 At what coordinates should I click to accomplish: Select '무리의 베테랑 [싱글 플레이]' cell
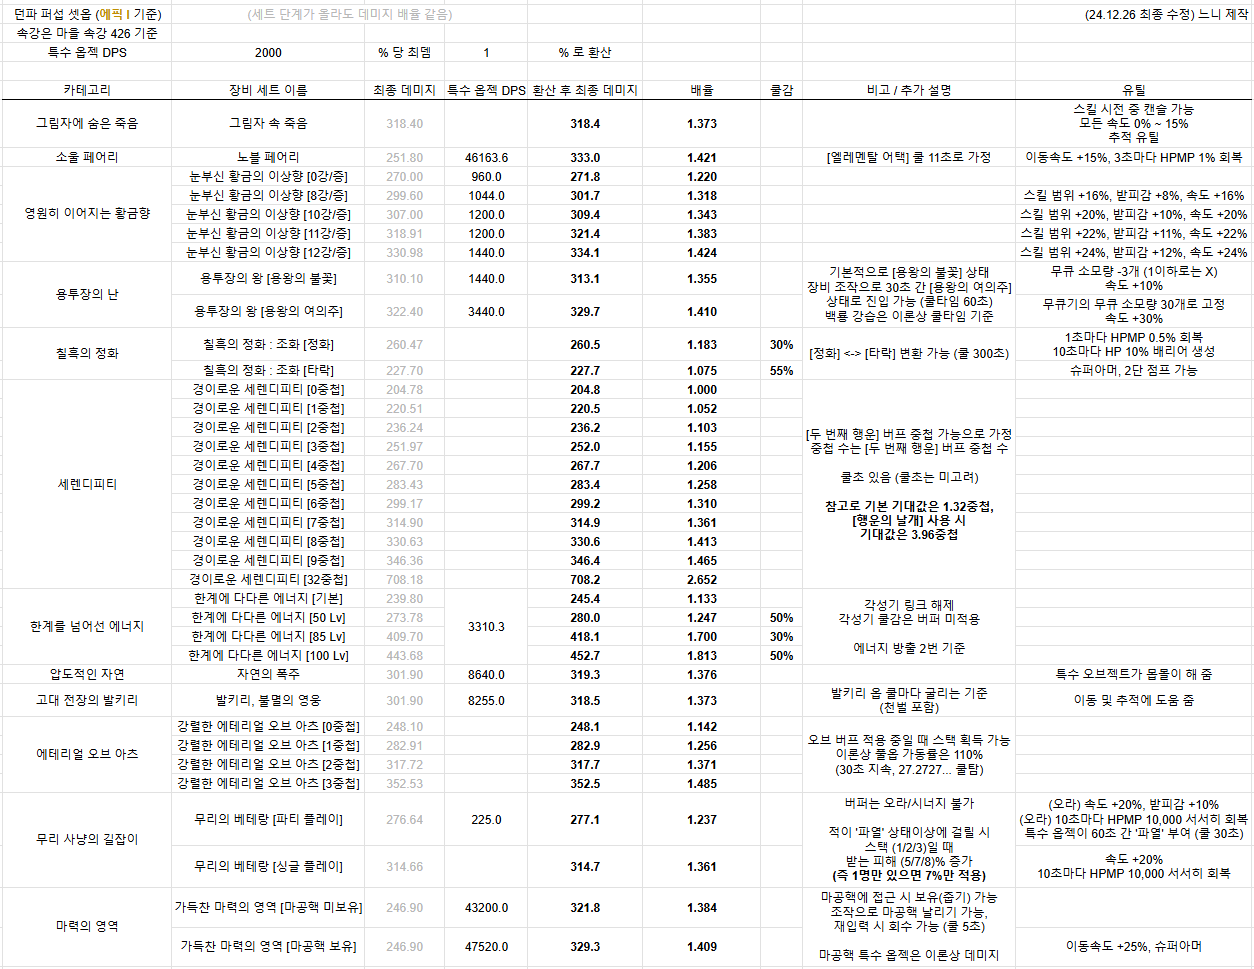[x=268, y=867]
